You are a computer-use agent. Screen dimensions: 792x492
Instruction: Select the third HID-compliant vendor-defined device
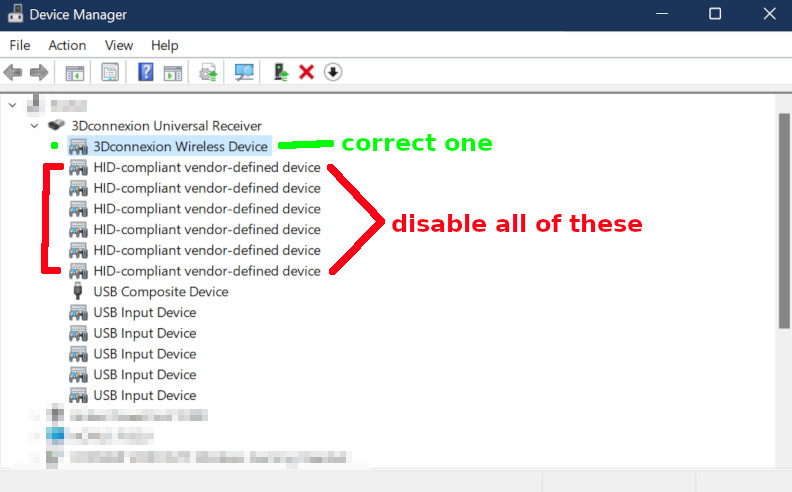pyautogui.click(x=207, y=209)
